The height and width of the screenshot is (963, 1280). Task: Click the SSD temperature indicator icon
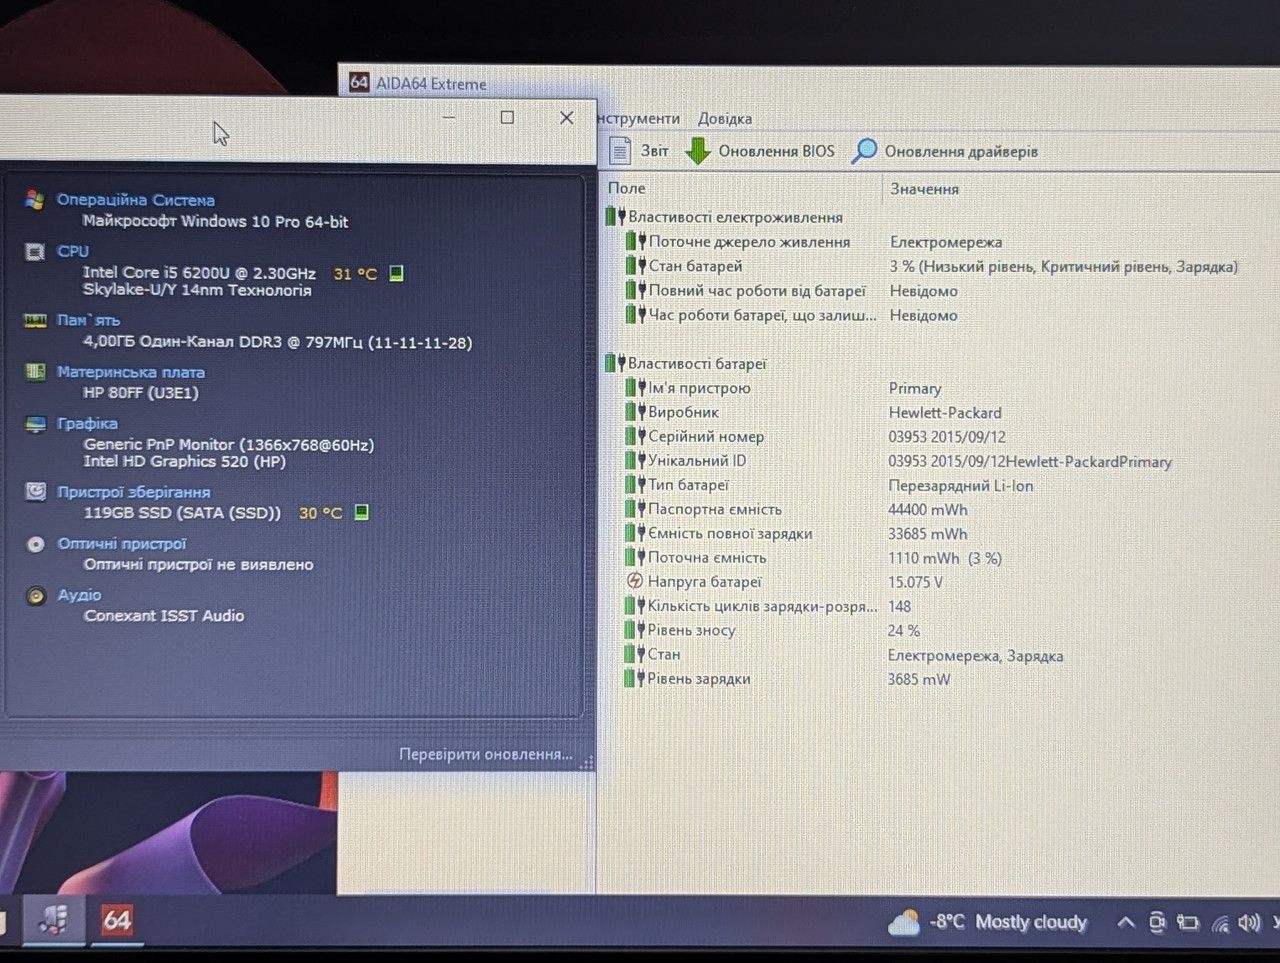point(362,512)
